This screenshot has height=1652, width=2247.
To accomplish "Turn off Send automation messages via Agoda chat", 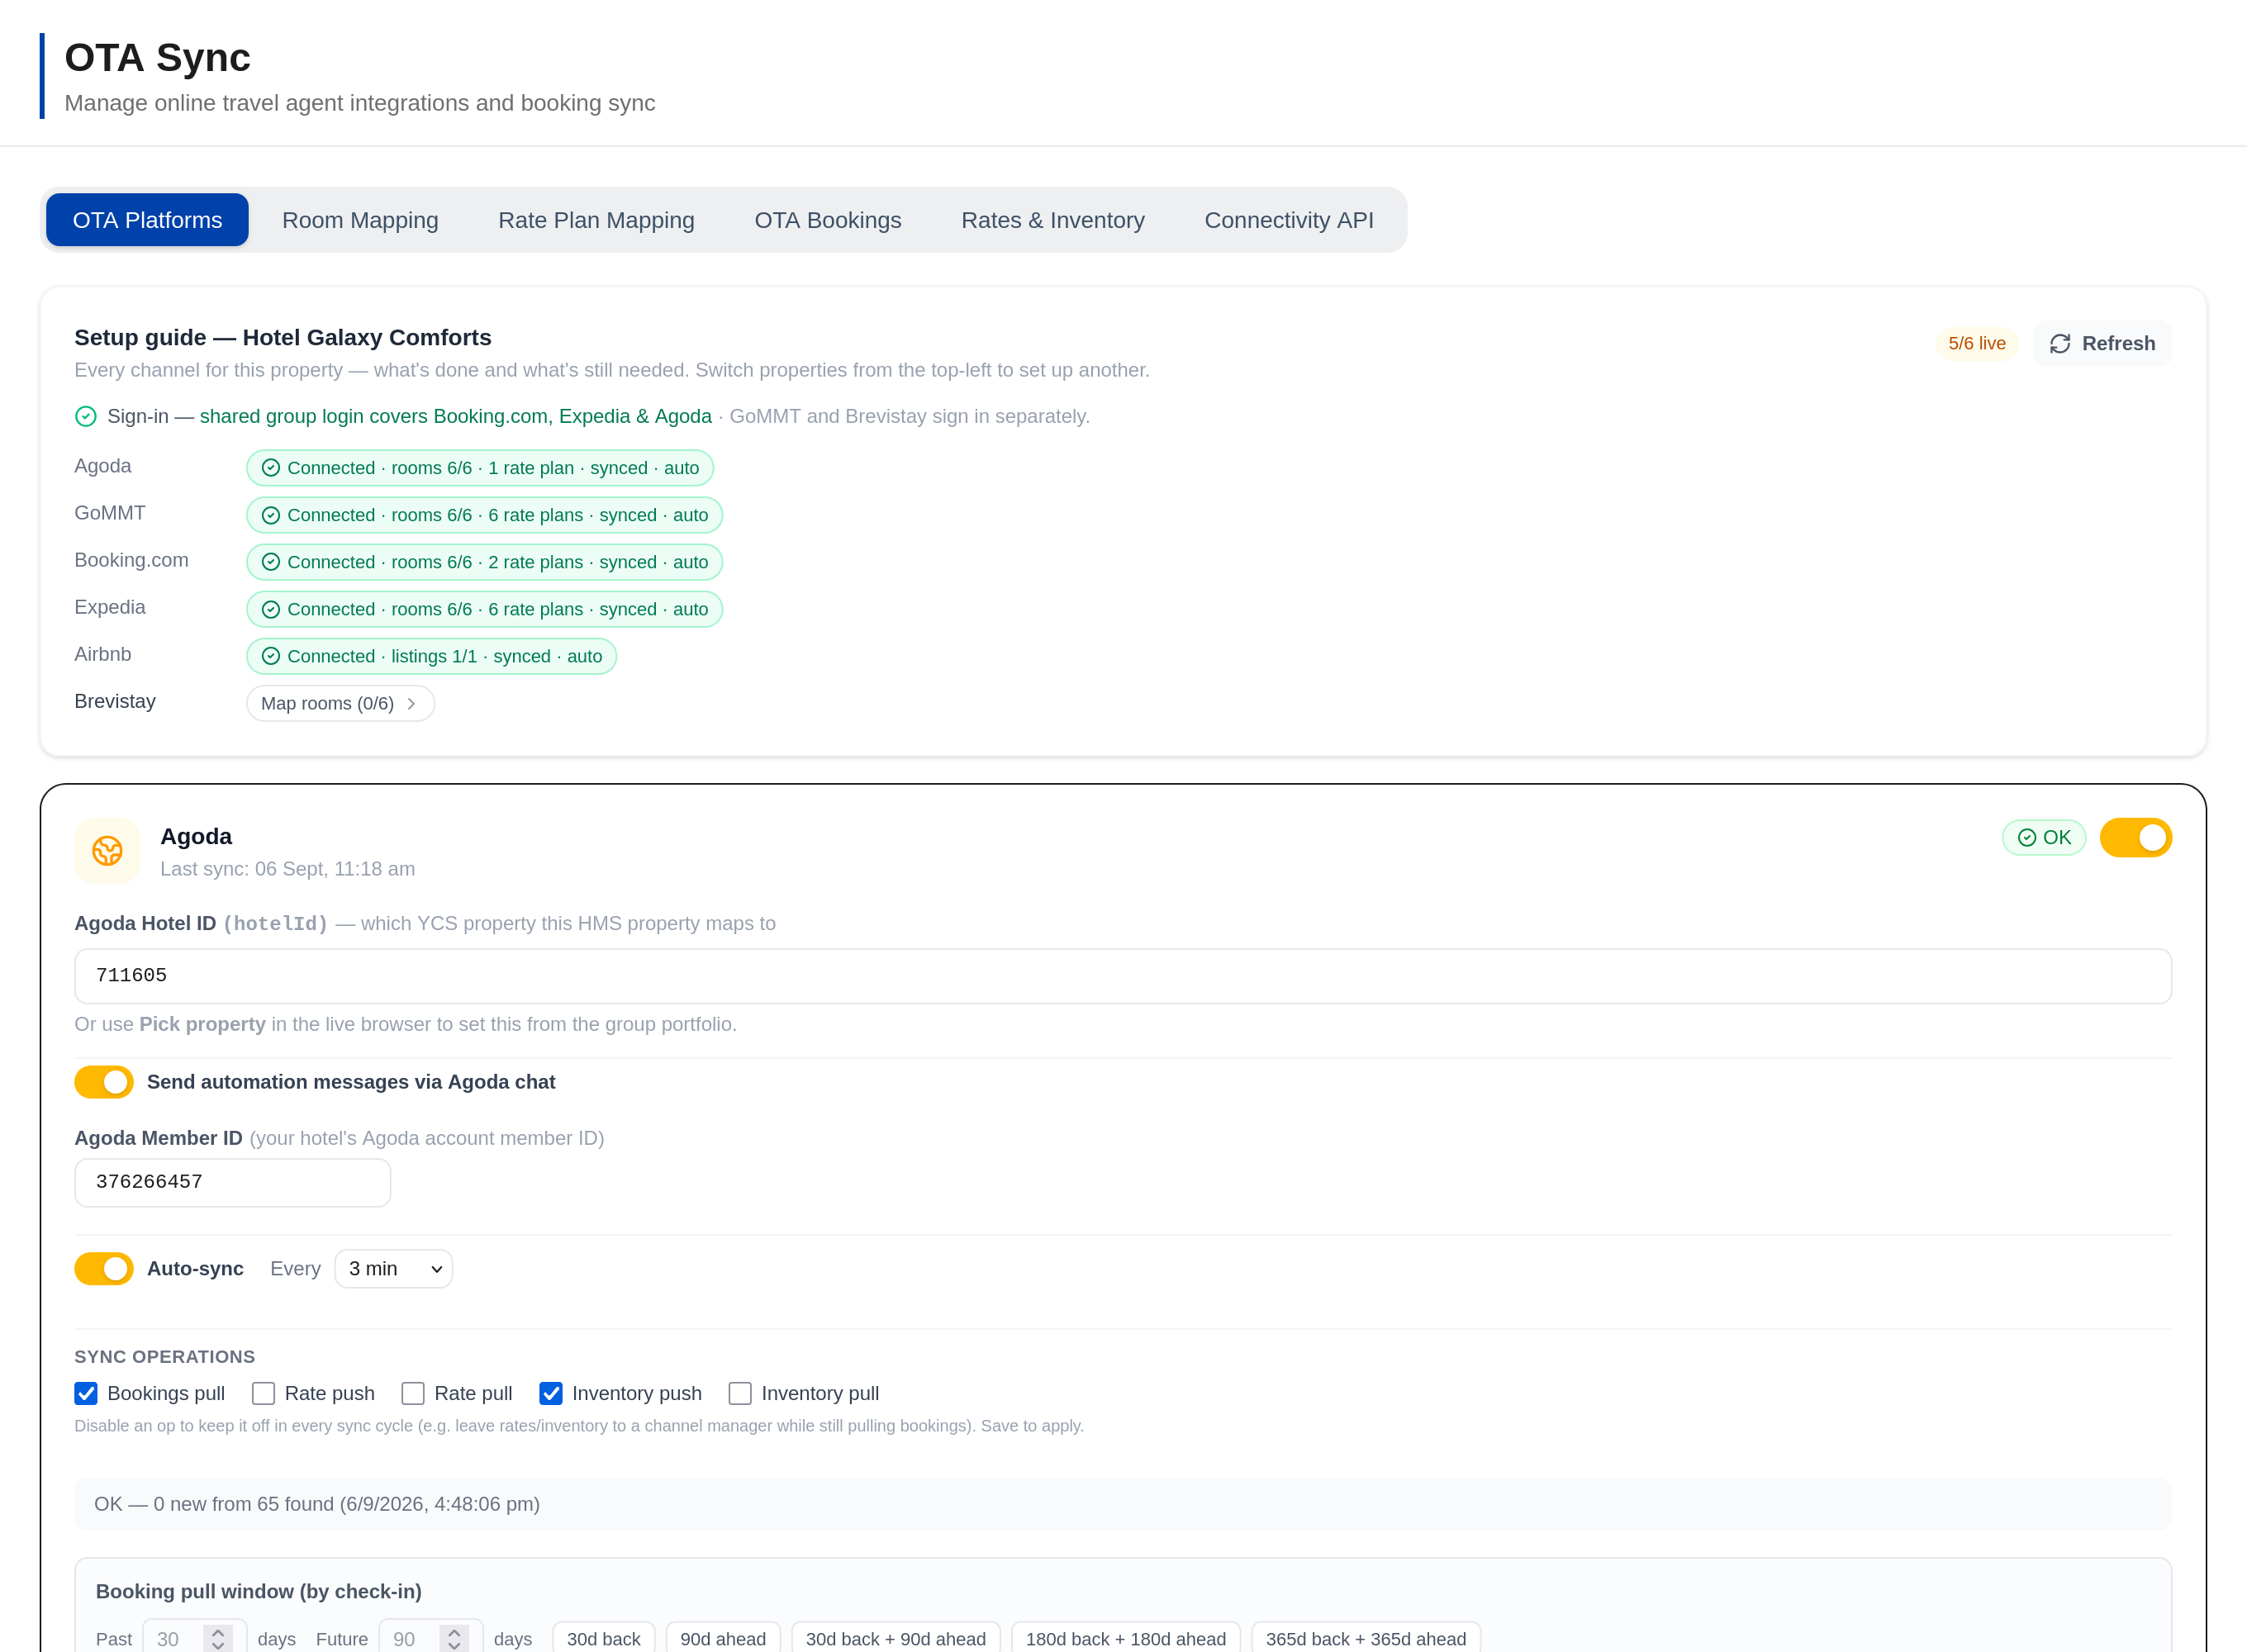I will 104,1082.
